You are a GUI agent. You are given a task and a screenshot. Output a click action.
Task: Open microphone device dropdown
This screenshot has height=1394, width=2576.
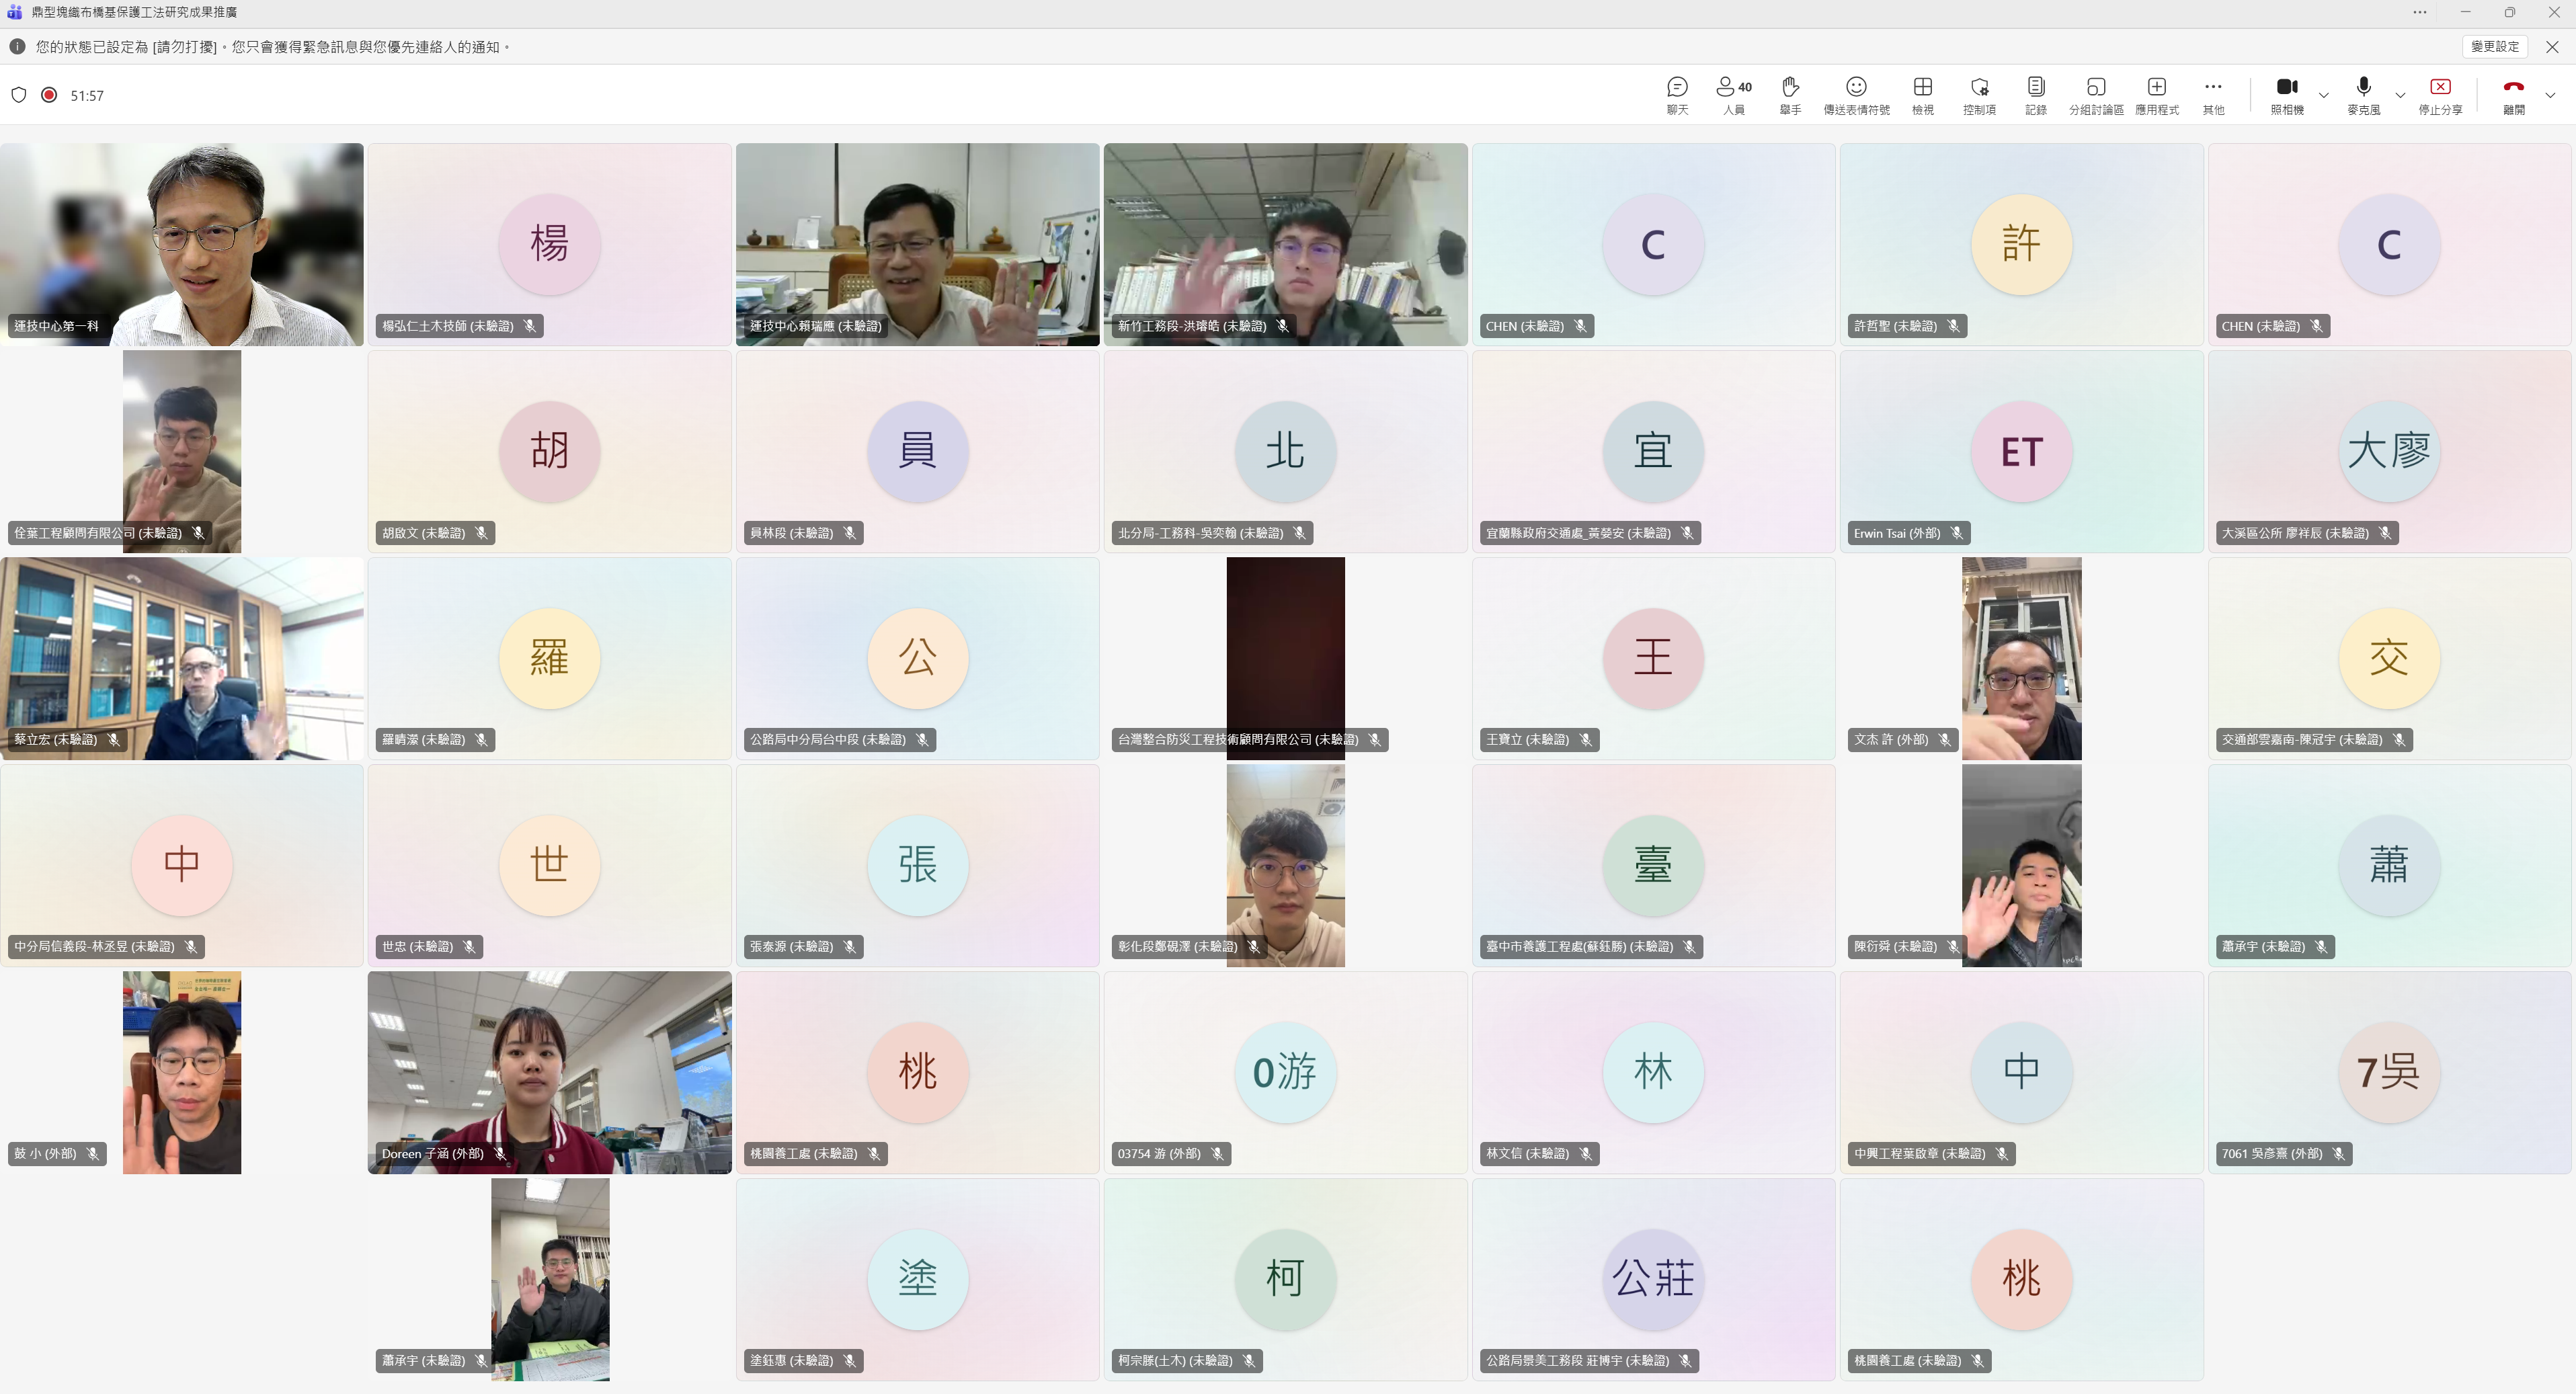click(2401, 95)
